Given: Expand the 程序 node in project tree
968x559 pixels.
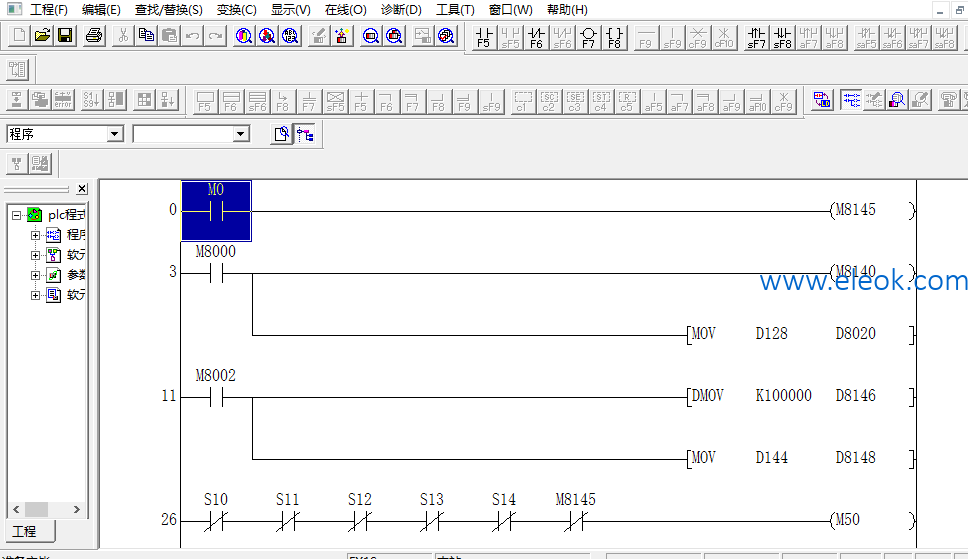Looking at the screenshot, I should 36,235.
